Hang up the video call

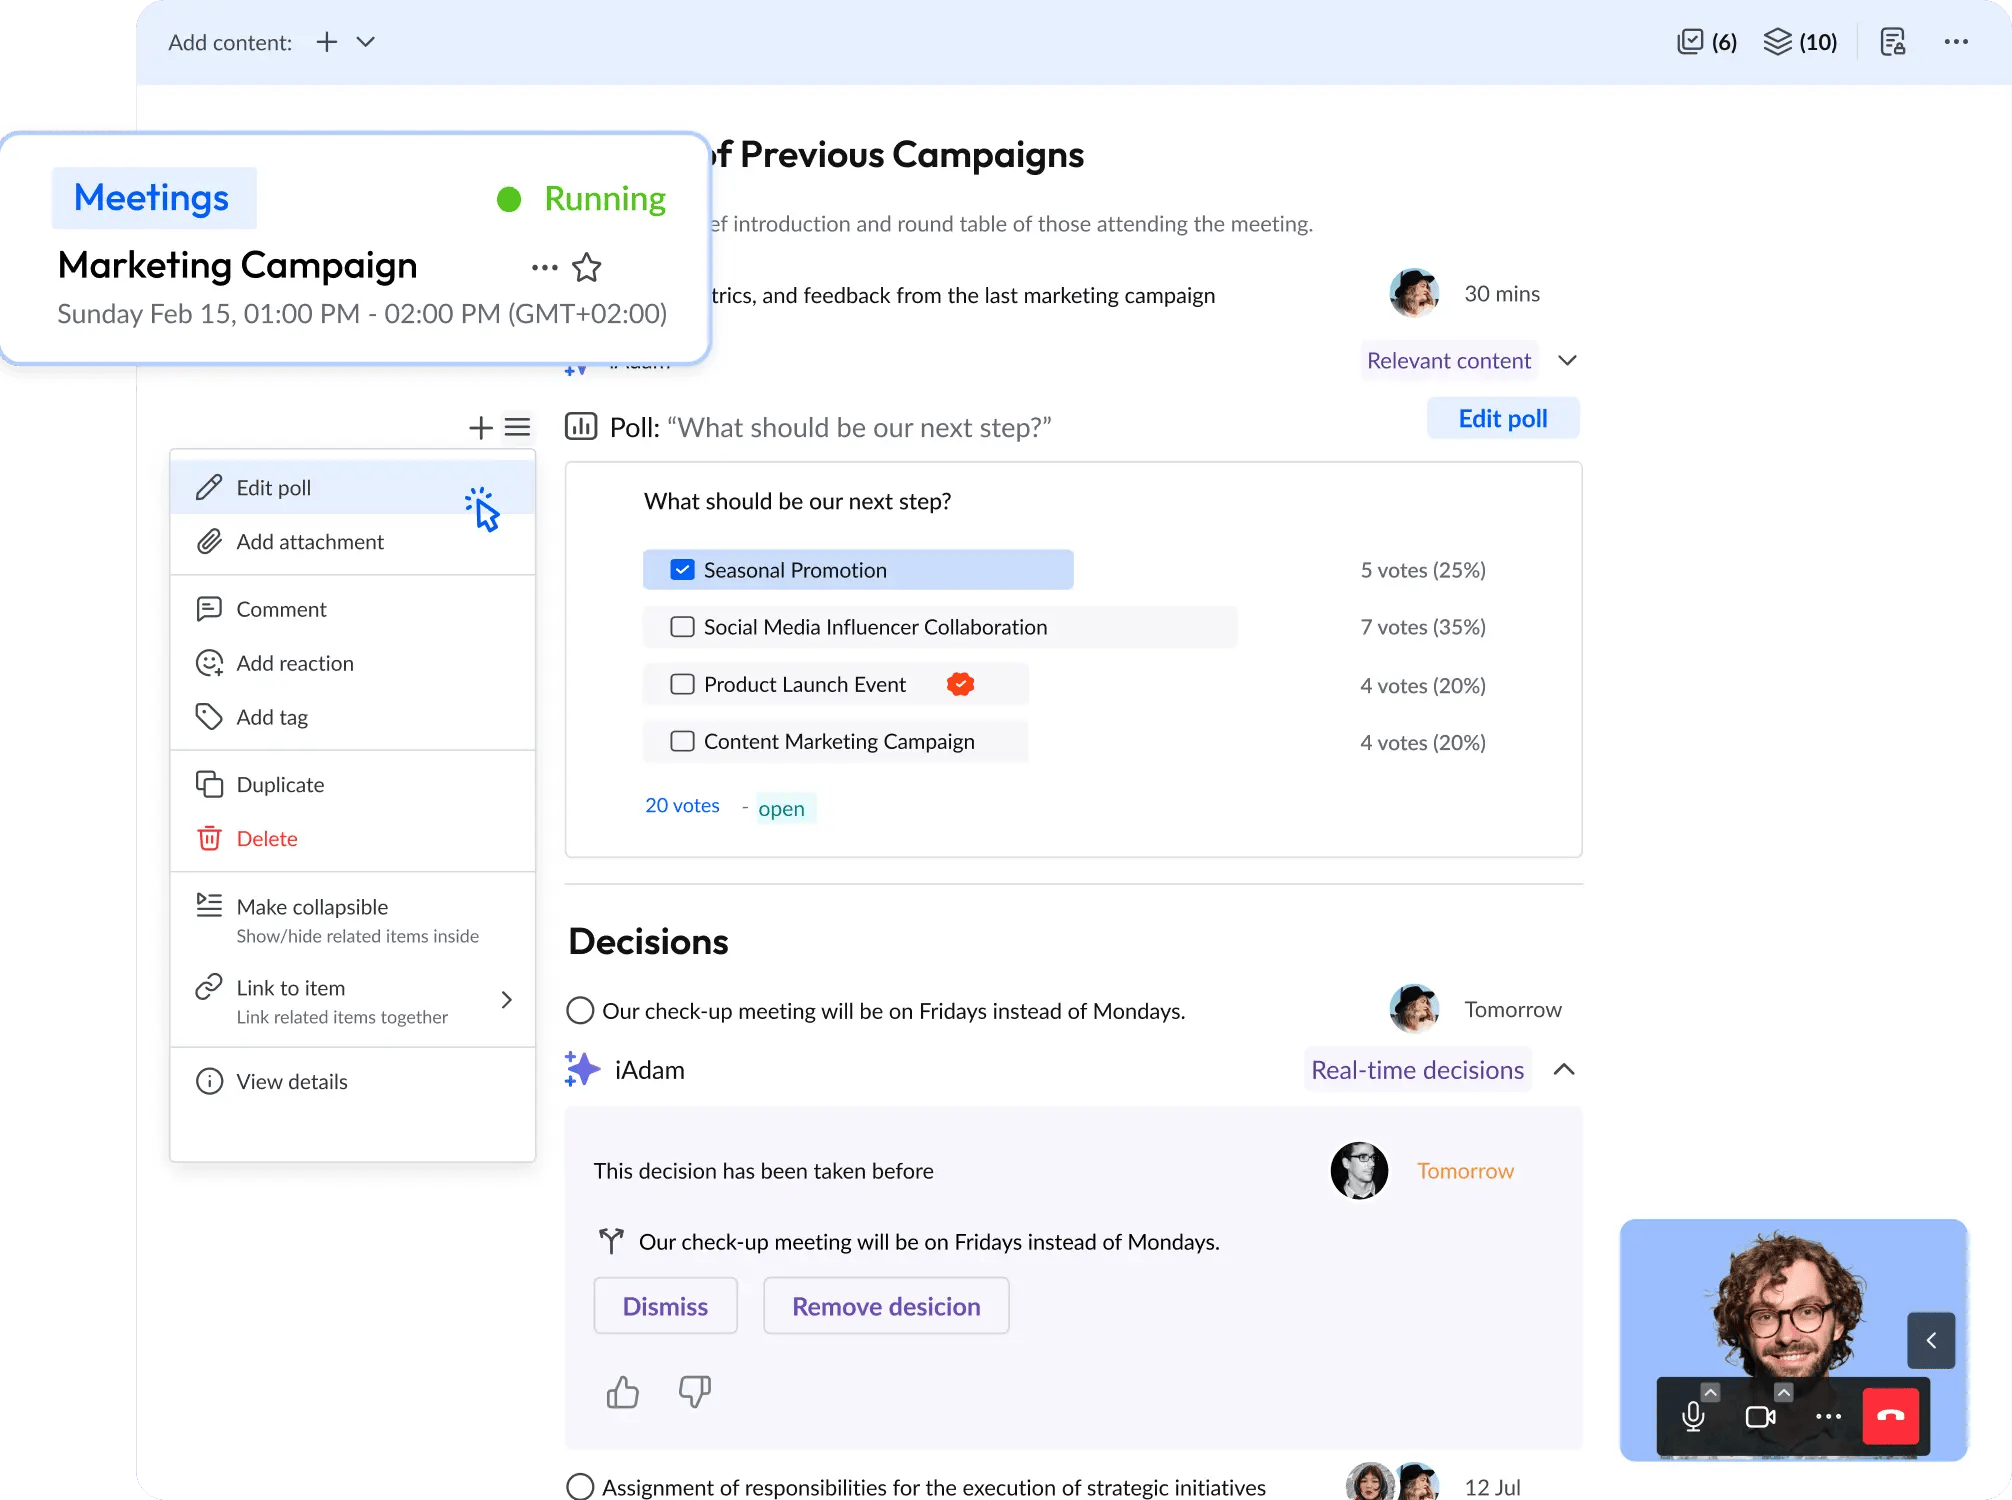click(x=1890, y=1416)
